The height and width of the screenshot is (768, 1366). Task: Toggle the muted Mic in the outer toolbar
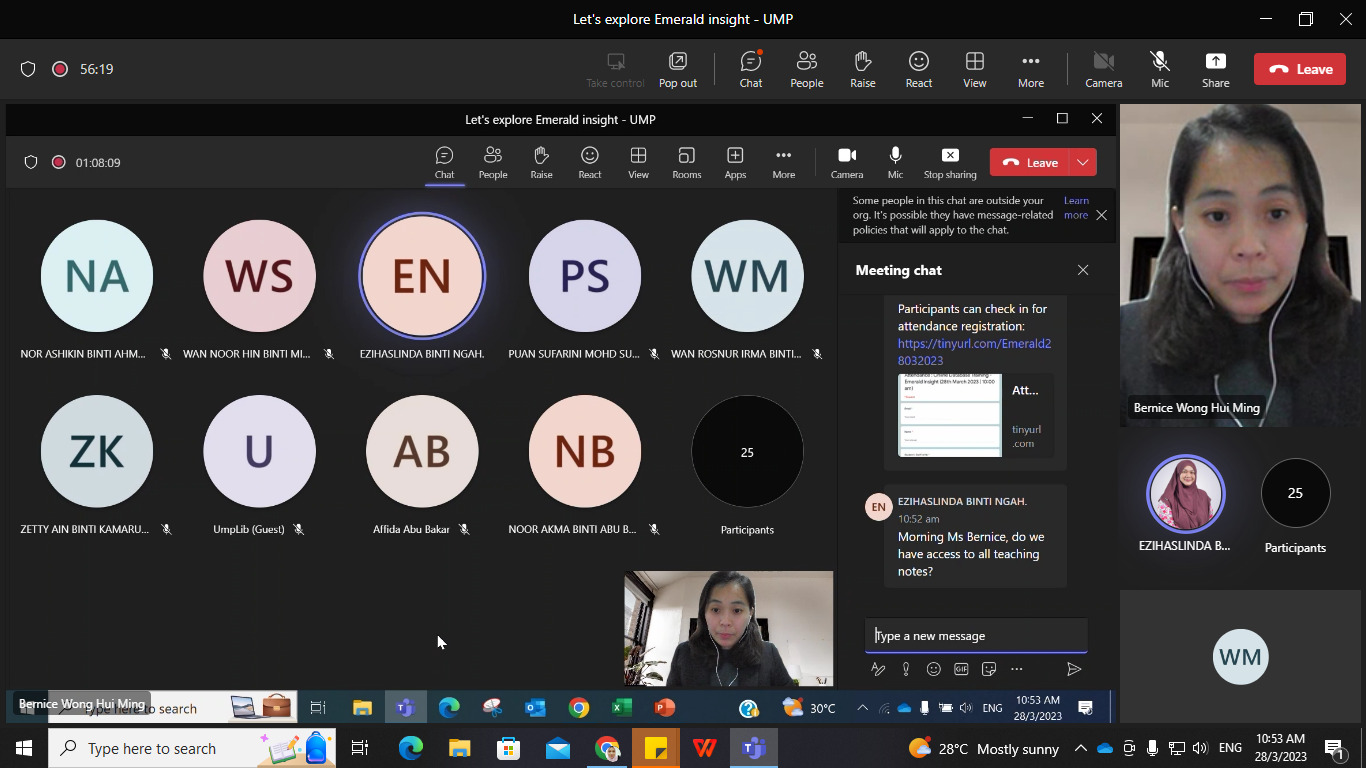(x=1160, y=69)
